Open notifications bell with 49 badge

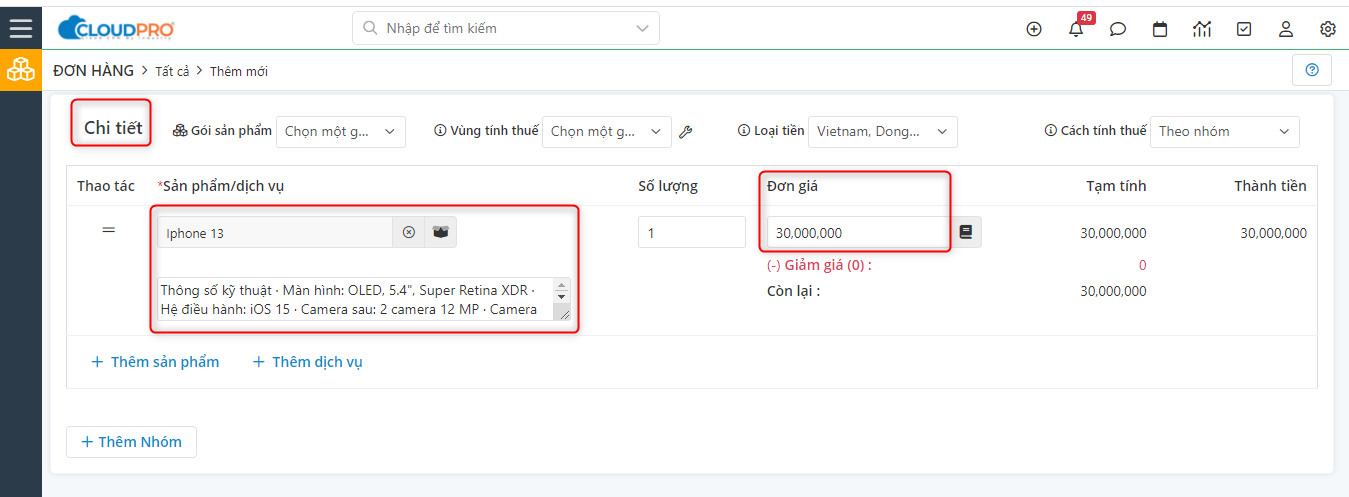point(1076,29)
